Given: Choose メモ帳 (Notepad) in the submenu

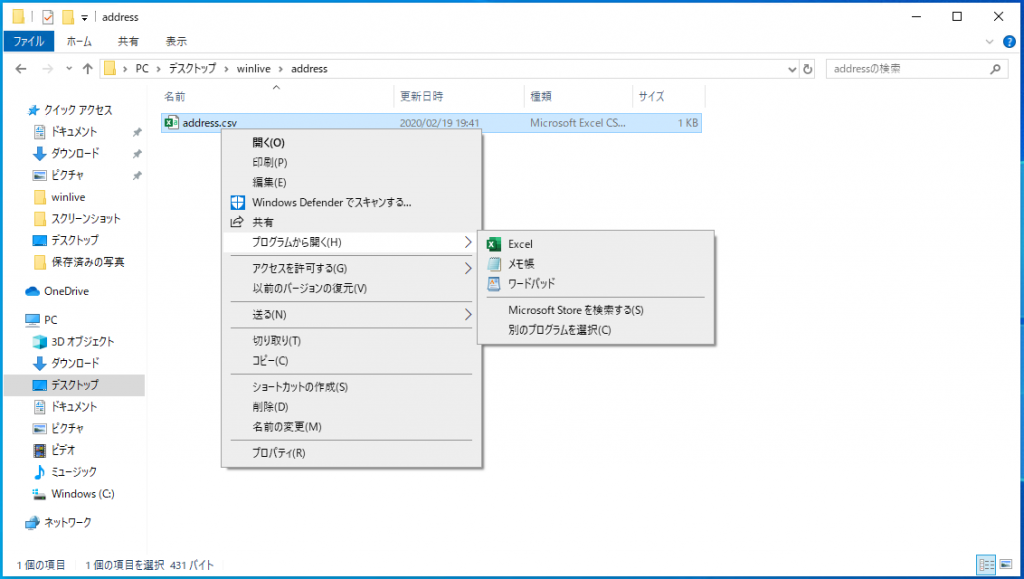Looking at the screenshot, I should coord(522,264).
